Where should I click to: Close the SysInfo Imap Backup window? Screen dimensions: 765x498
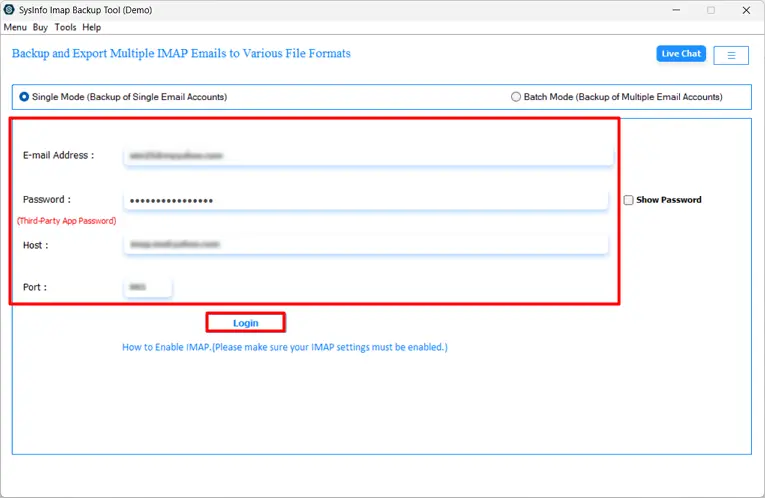pos(746,10)
